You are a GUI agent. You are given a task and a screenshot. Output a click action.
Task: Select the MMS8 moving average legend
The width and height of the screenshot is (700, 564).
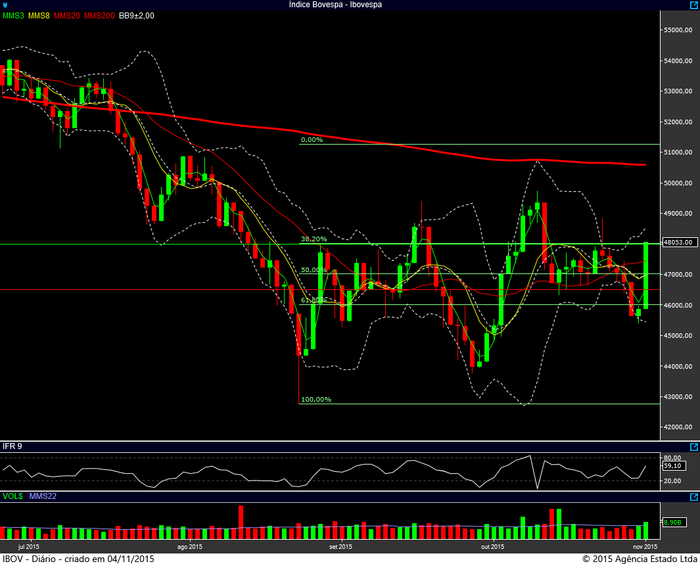click(39, 16)
